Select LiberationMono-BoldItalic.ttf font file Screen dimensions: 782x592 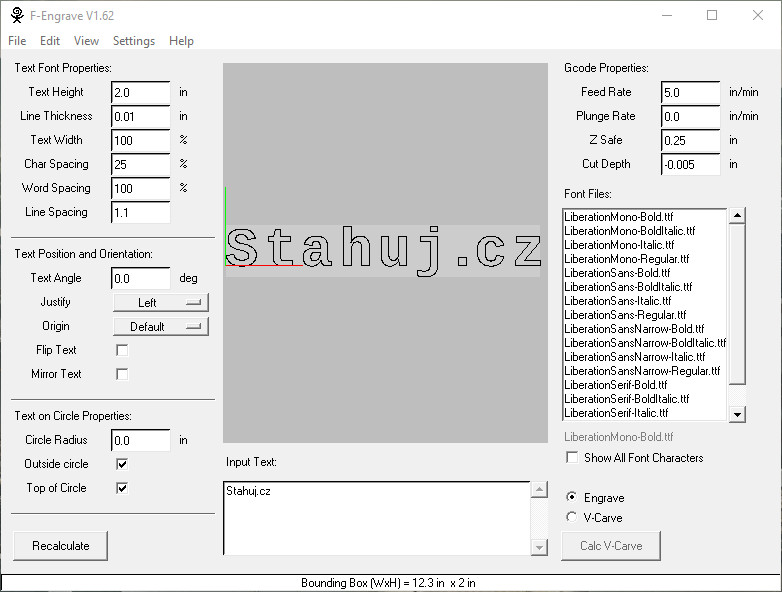click(x=644, y=231)
